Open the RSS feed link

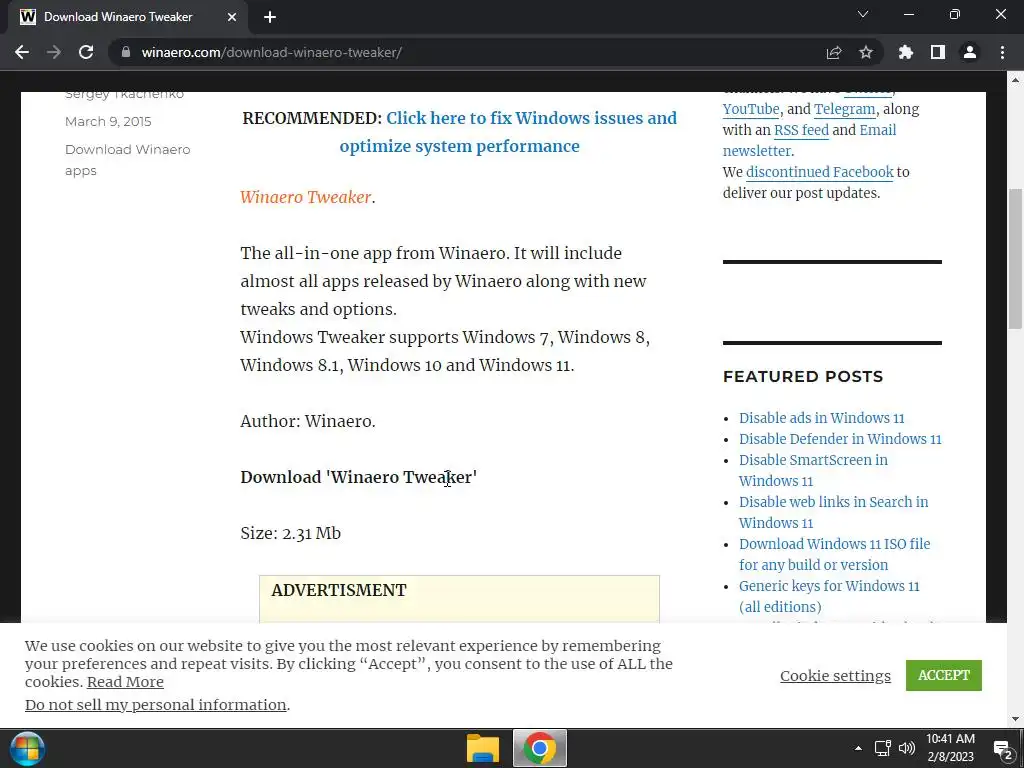pos(801,130)
